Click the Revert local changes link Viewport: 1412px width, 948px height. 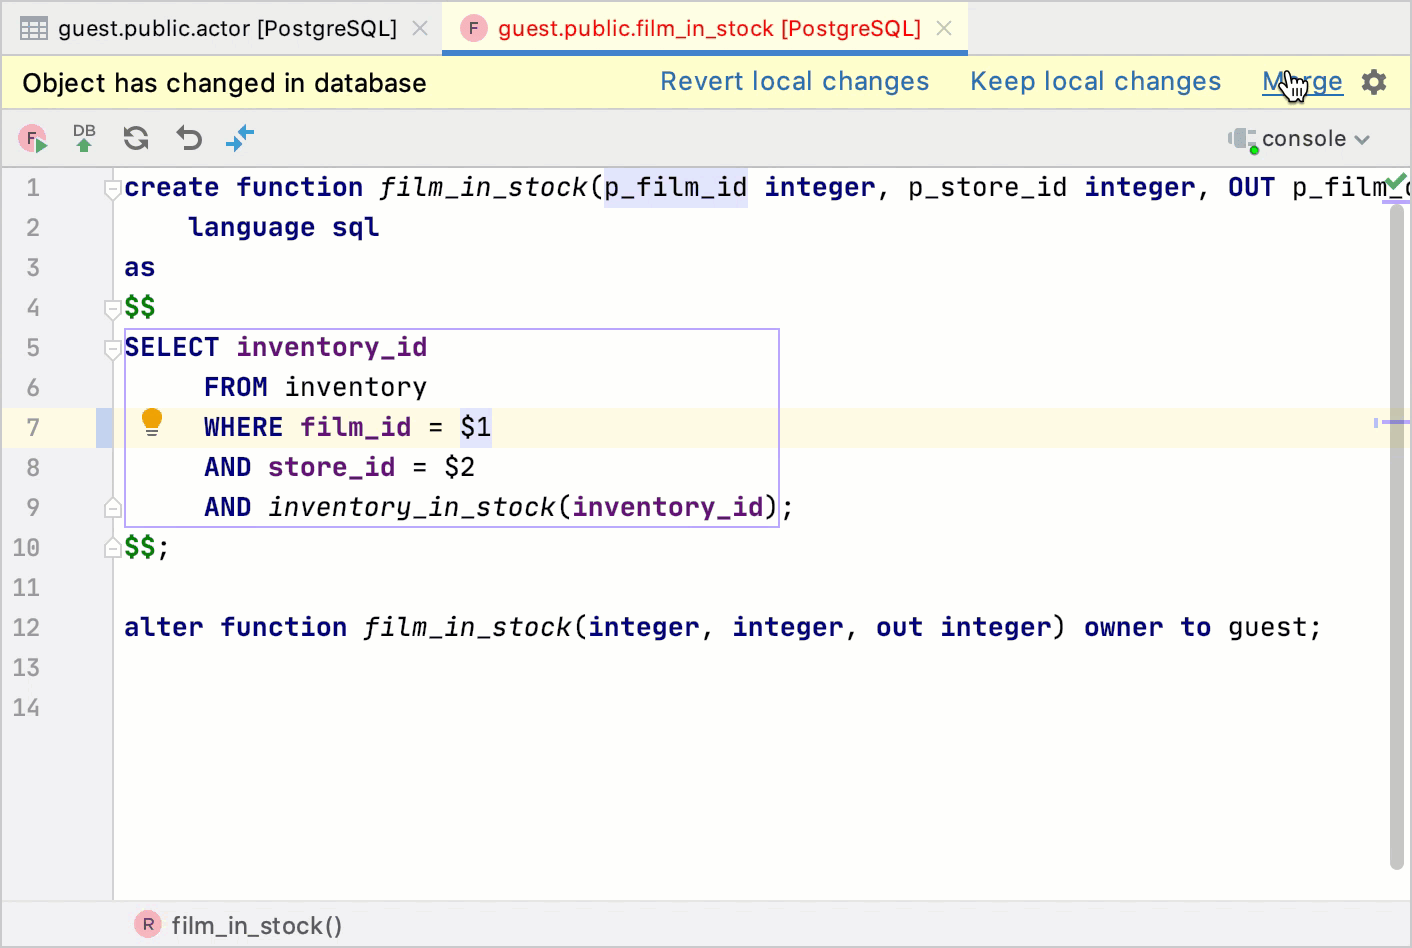pyautogui.click(x=794, y=81)
